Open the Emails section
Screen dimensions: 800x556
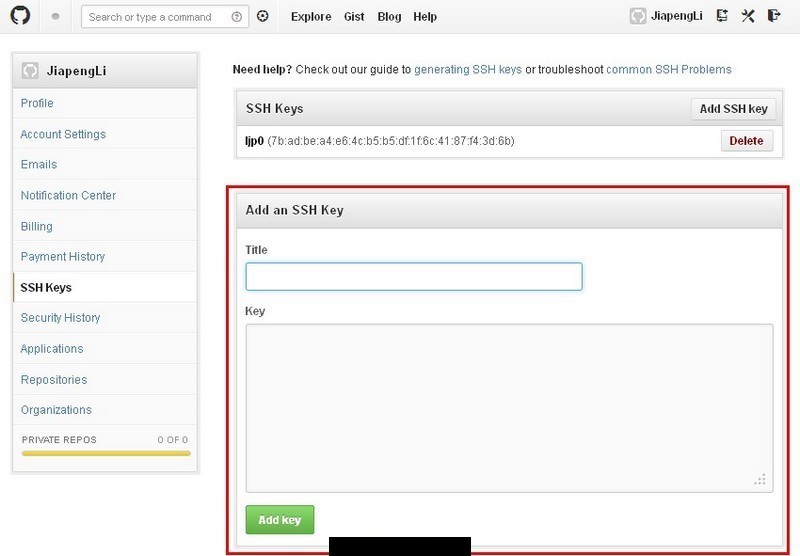click(x=105, y=164)
